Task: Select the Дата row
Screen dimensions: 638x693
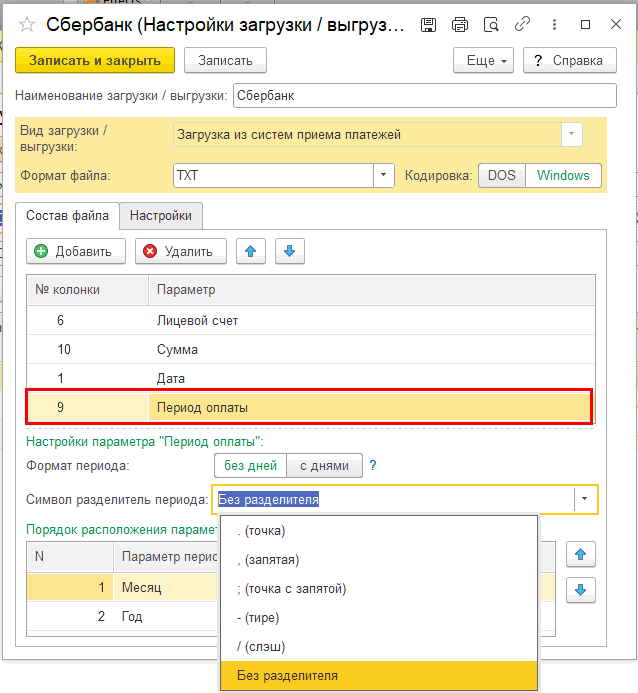Action: [311, 378]
